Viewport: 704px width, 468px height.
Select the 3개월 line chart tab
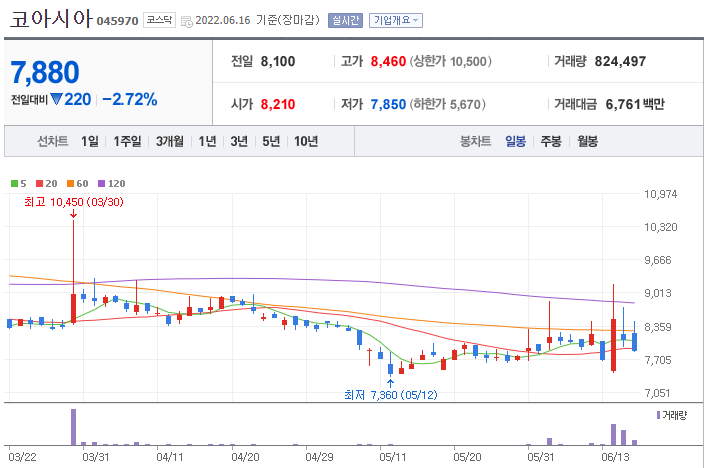tap(170, 141)
